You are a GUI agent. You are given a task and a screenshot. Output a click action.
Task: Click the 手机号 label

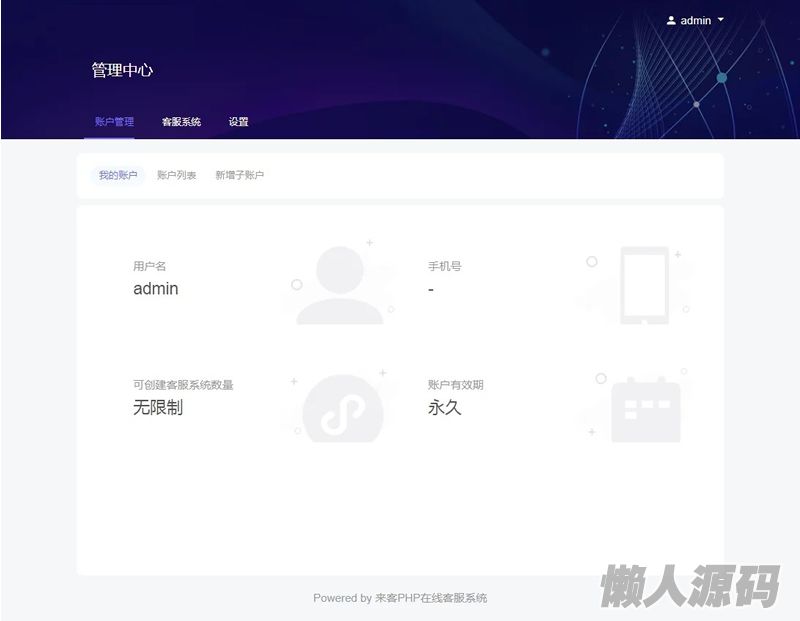(x=444, y=266)
